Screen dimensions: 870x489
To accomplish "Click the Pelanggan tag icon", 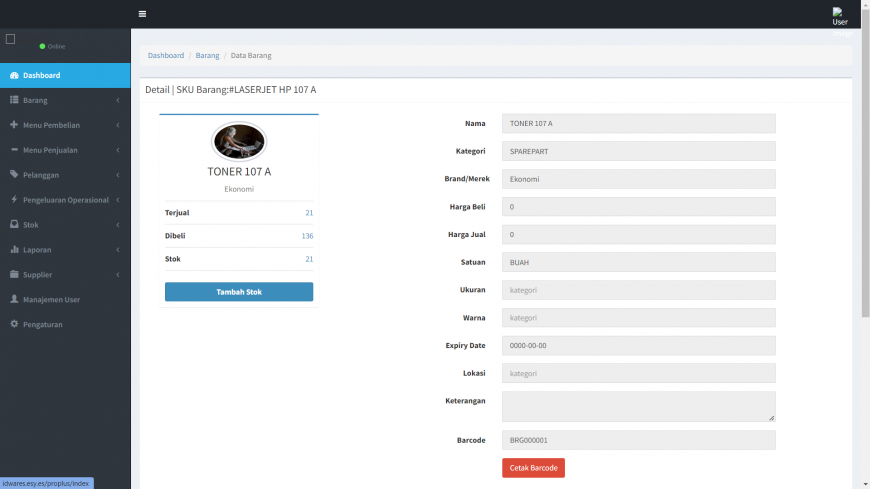I will pyautogui.click(x=14, y=174).
